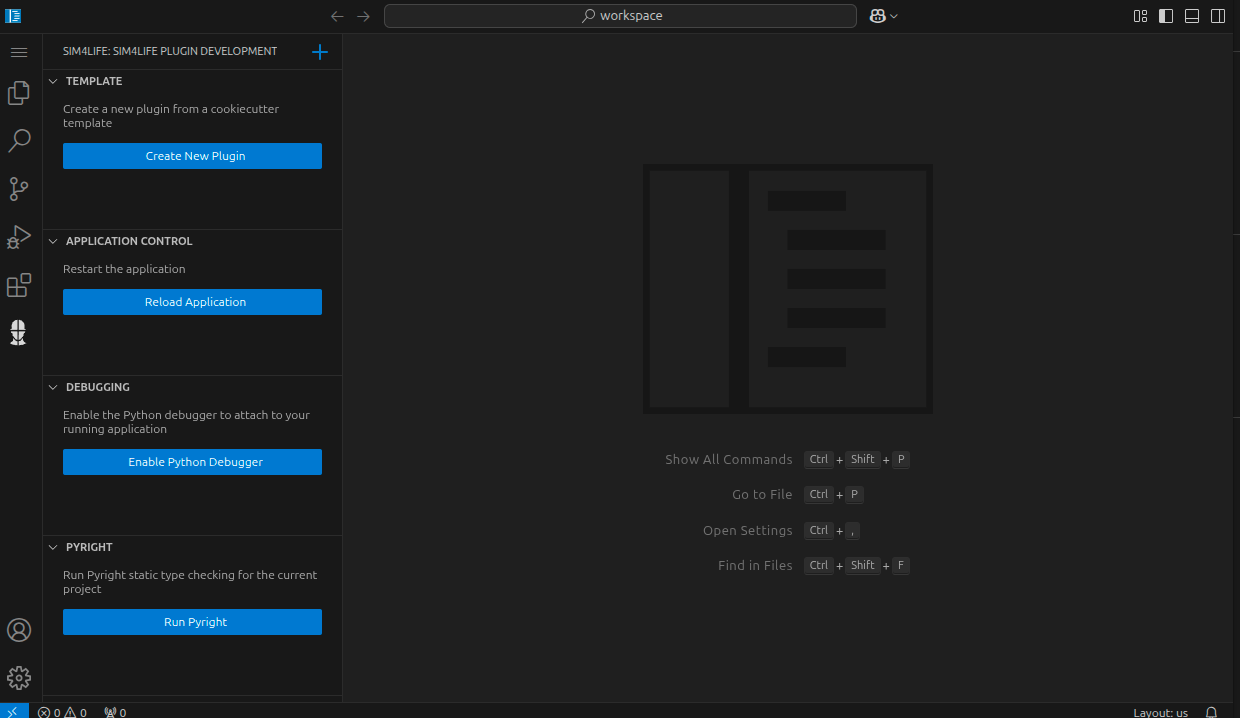Click the Enable Python Debugger button

192,462
